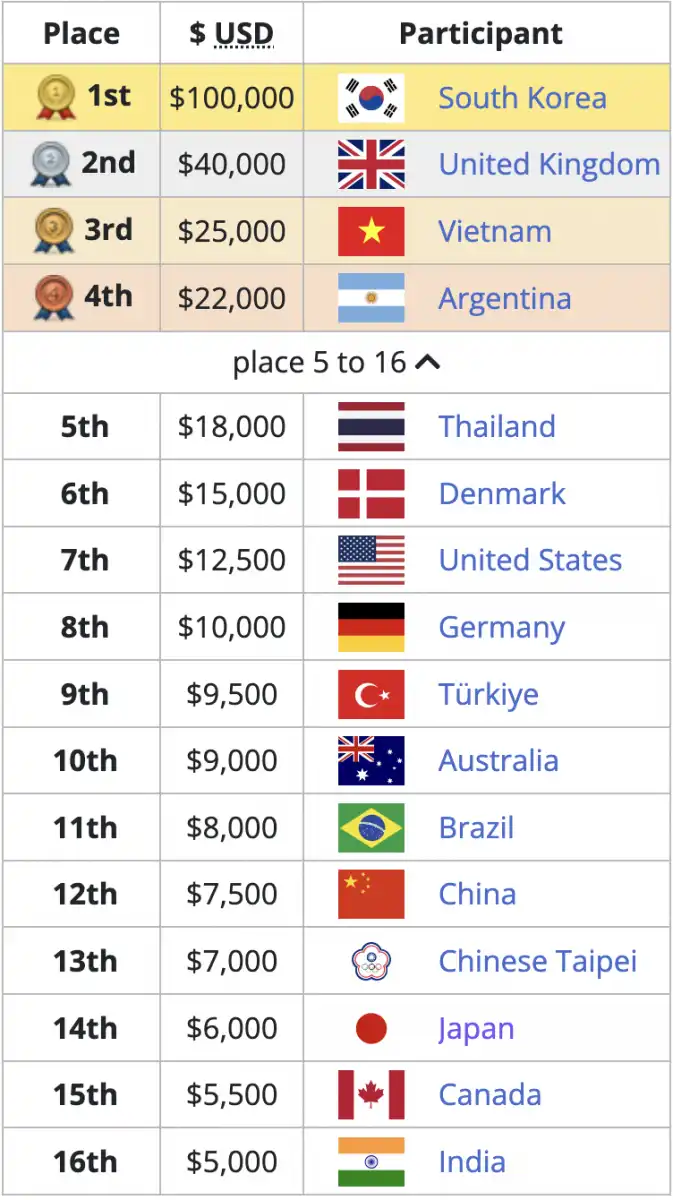Image resolution: width=673 pixels, height=1200 pixels.
Task: Click the gold 1st place medal icon
Action: click(x=54, y=98)
